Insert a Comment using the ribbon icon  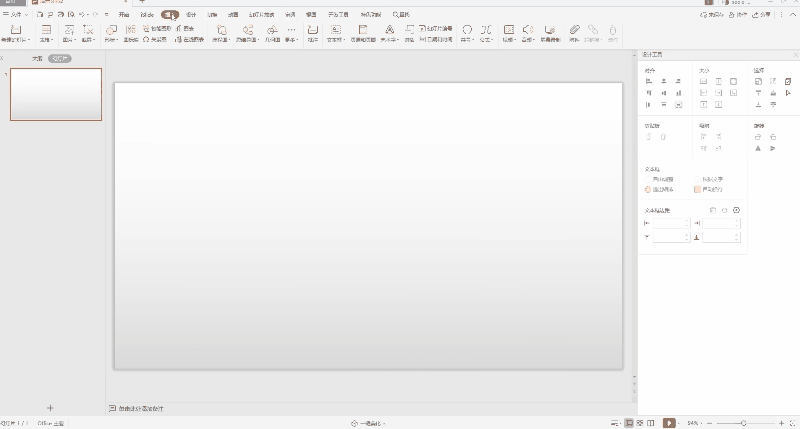(313, 30)
